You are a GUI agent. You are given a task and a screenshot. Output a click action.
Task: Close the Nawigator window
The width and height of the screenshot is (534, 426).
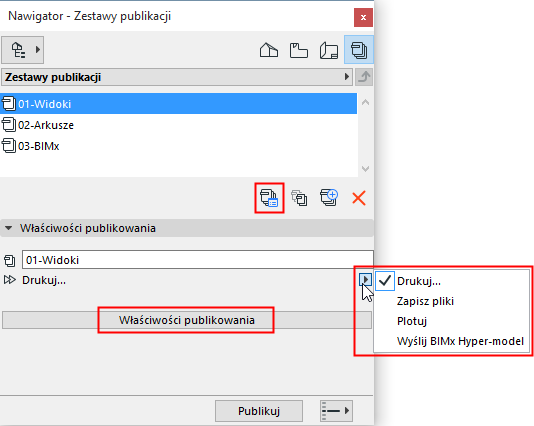[363, 17]
